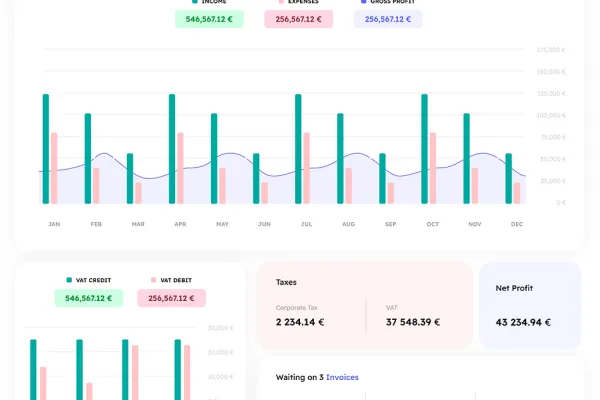Screen dimensions: 600x400
Task: Click the Taxes card heading
Action: [x=286, y=282]
